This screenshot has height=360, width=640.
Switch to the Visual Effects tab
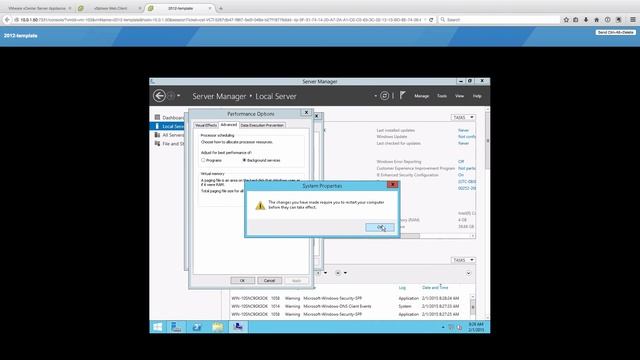click(206, 125)
